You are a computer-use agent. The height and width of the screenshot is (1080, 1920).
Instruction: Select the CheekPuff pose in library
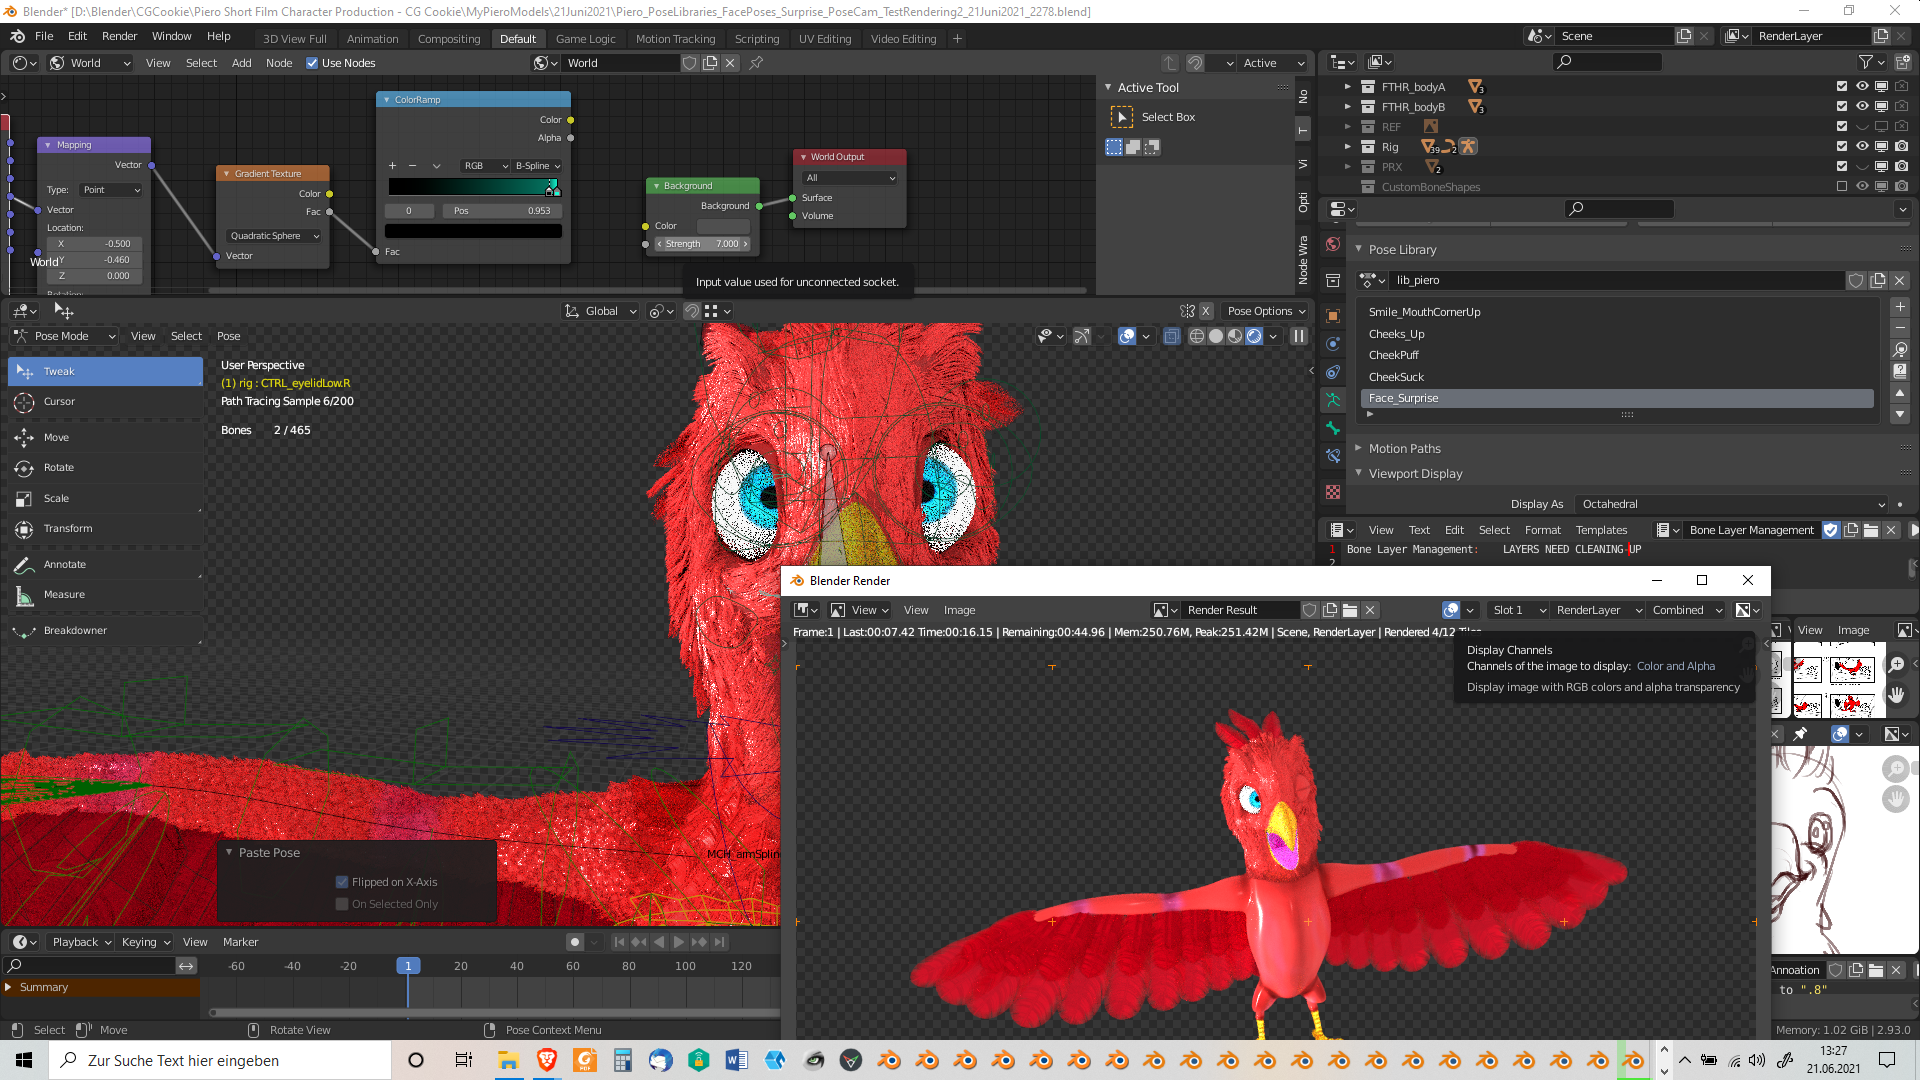1394,355
